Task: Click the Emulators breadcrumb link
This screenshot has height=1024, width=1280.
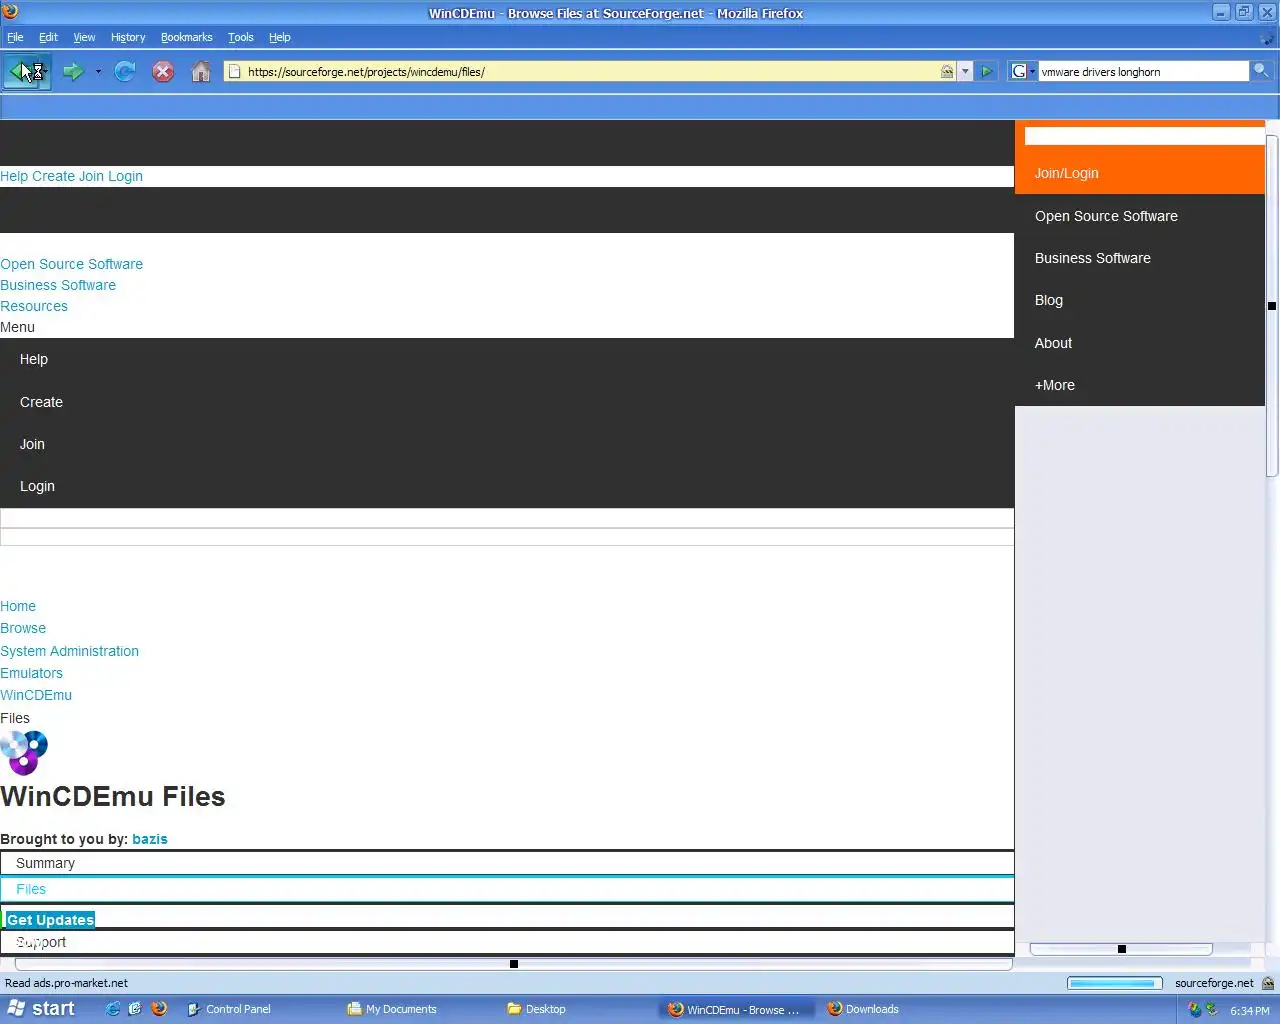Action: pyautogui.click(x=32, y=673)
